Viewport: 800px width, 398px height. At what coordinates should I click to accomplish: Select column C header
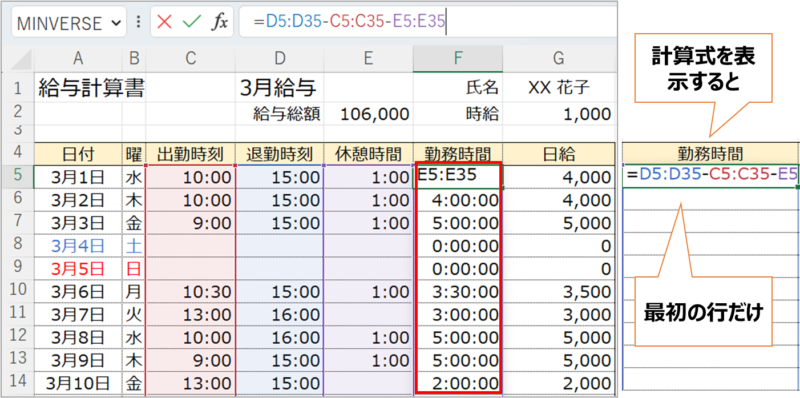(191, 59)
